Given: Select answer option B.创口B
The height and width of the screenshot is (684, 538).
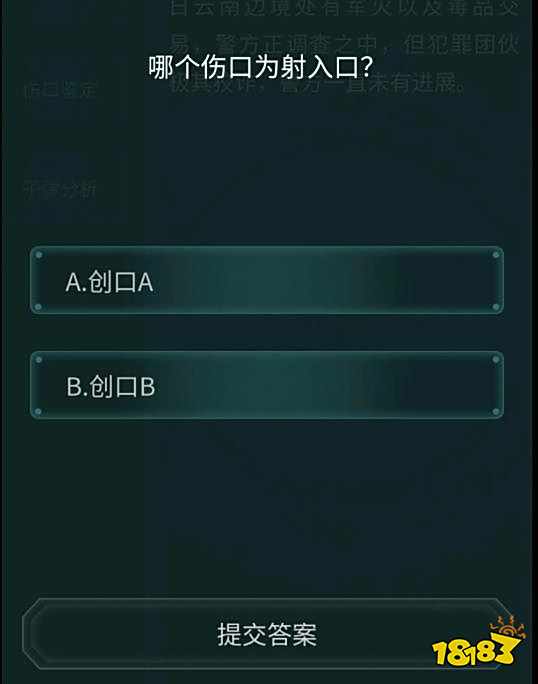Looking at the screenshot, I should [267, 385].
